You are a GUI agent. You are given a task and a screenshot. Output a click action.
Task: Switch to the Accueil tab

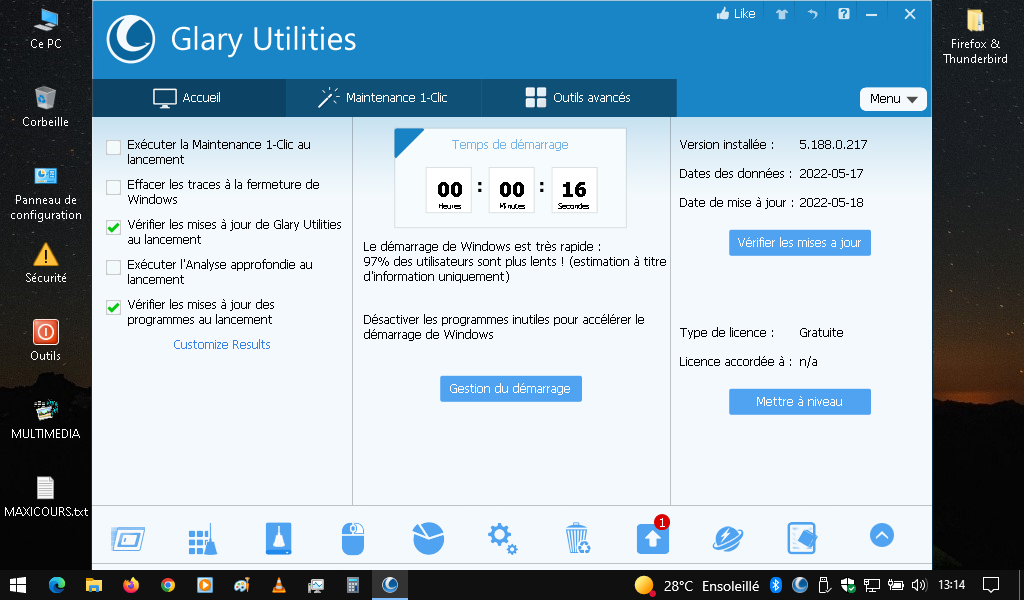189,98
